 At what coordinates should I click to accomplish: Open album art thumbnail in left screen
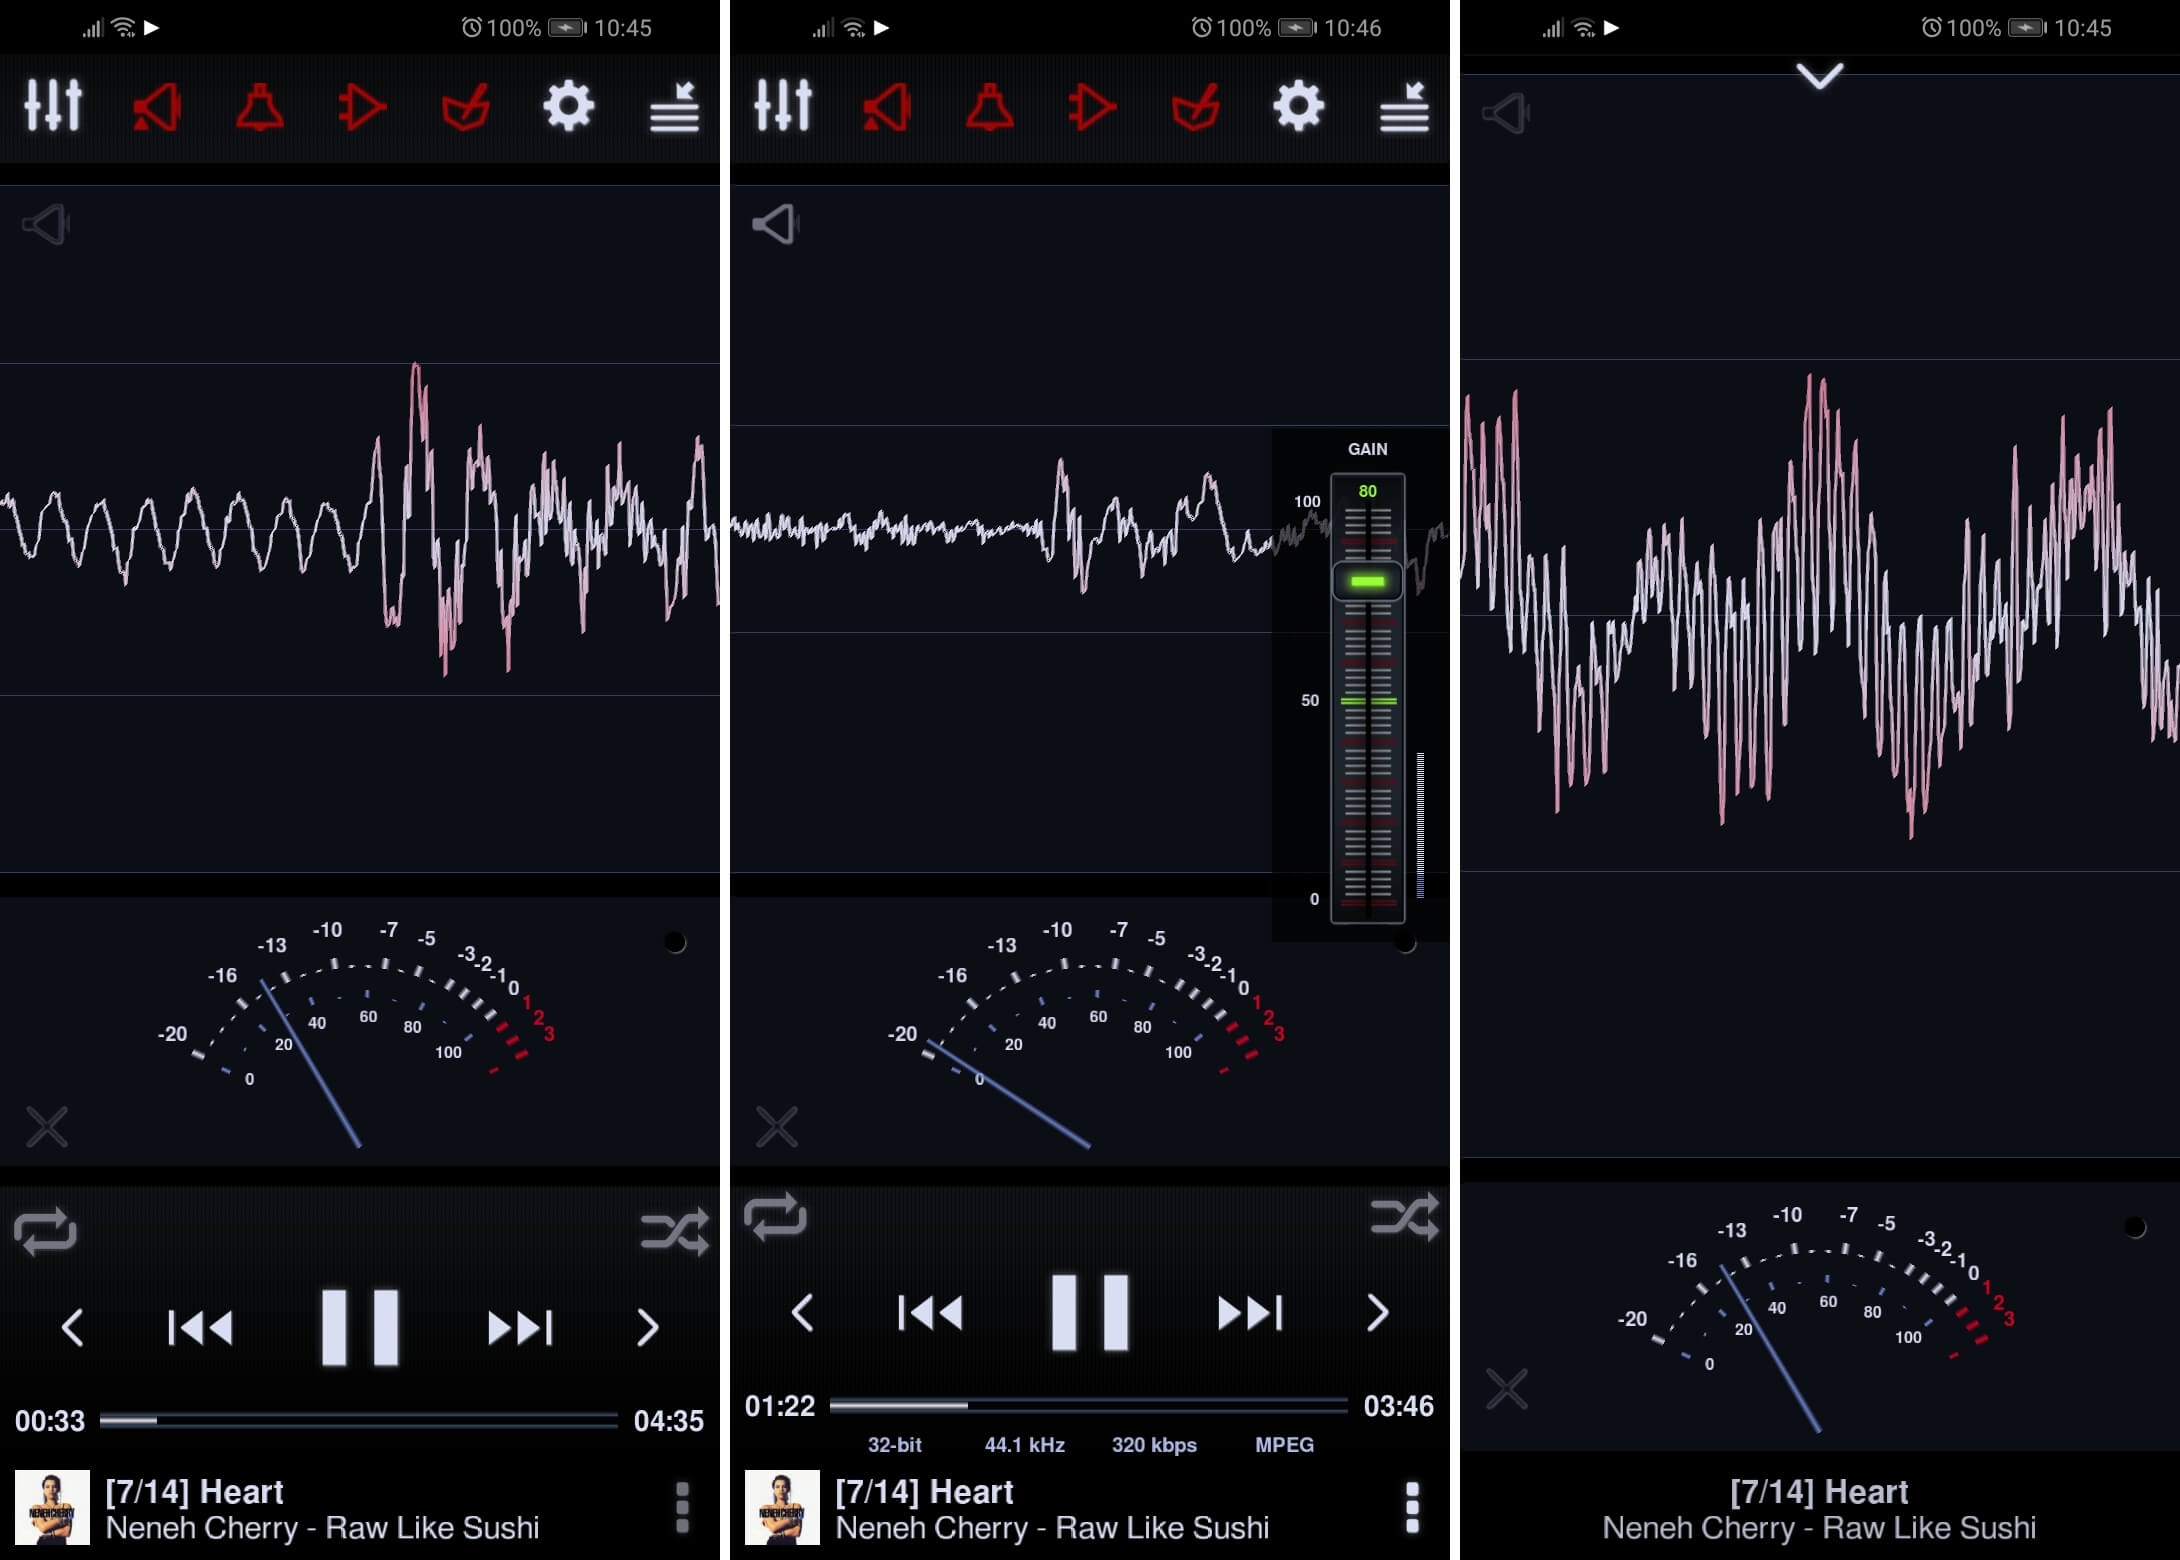[x=52, y=1507]
